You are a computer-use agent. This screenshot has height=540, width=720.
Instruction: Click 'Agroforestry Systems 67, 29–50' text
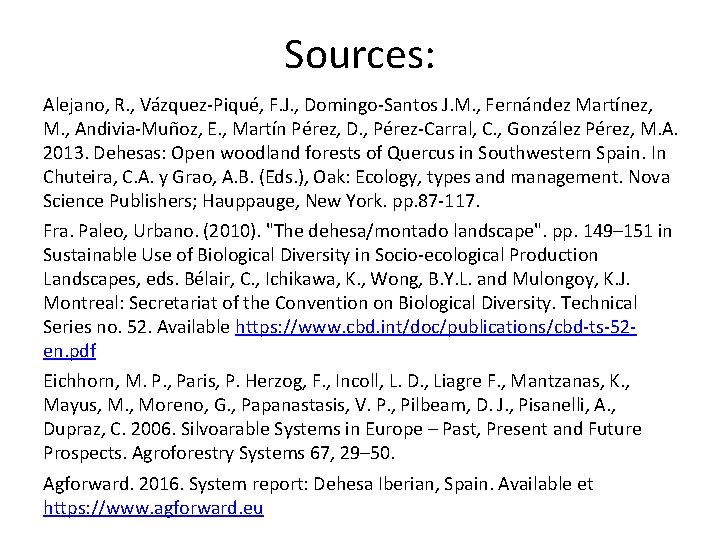264,453
